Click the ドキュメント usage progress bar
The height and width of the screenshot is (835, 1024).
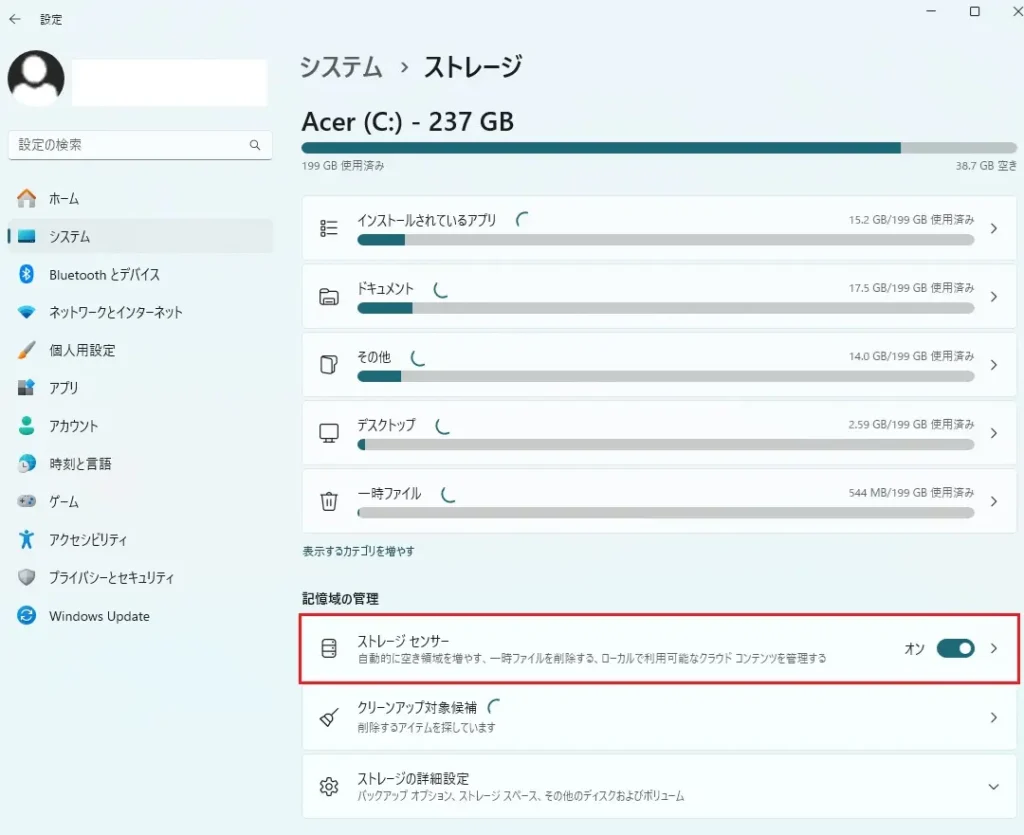point(665,308)
